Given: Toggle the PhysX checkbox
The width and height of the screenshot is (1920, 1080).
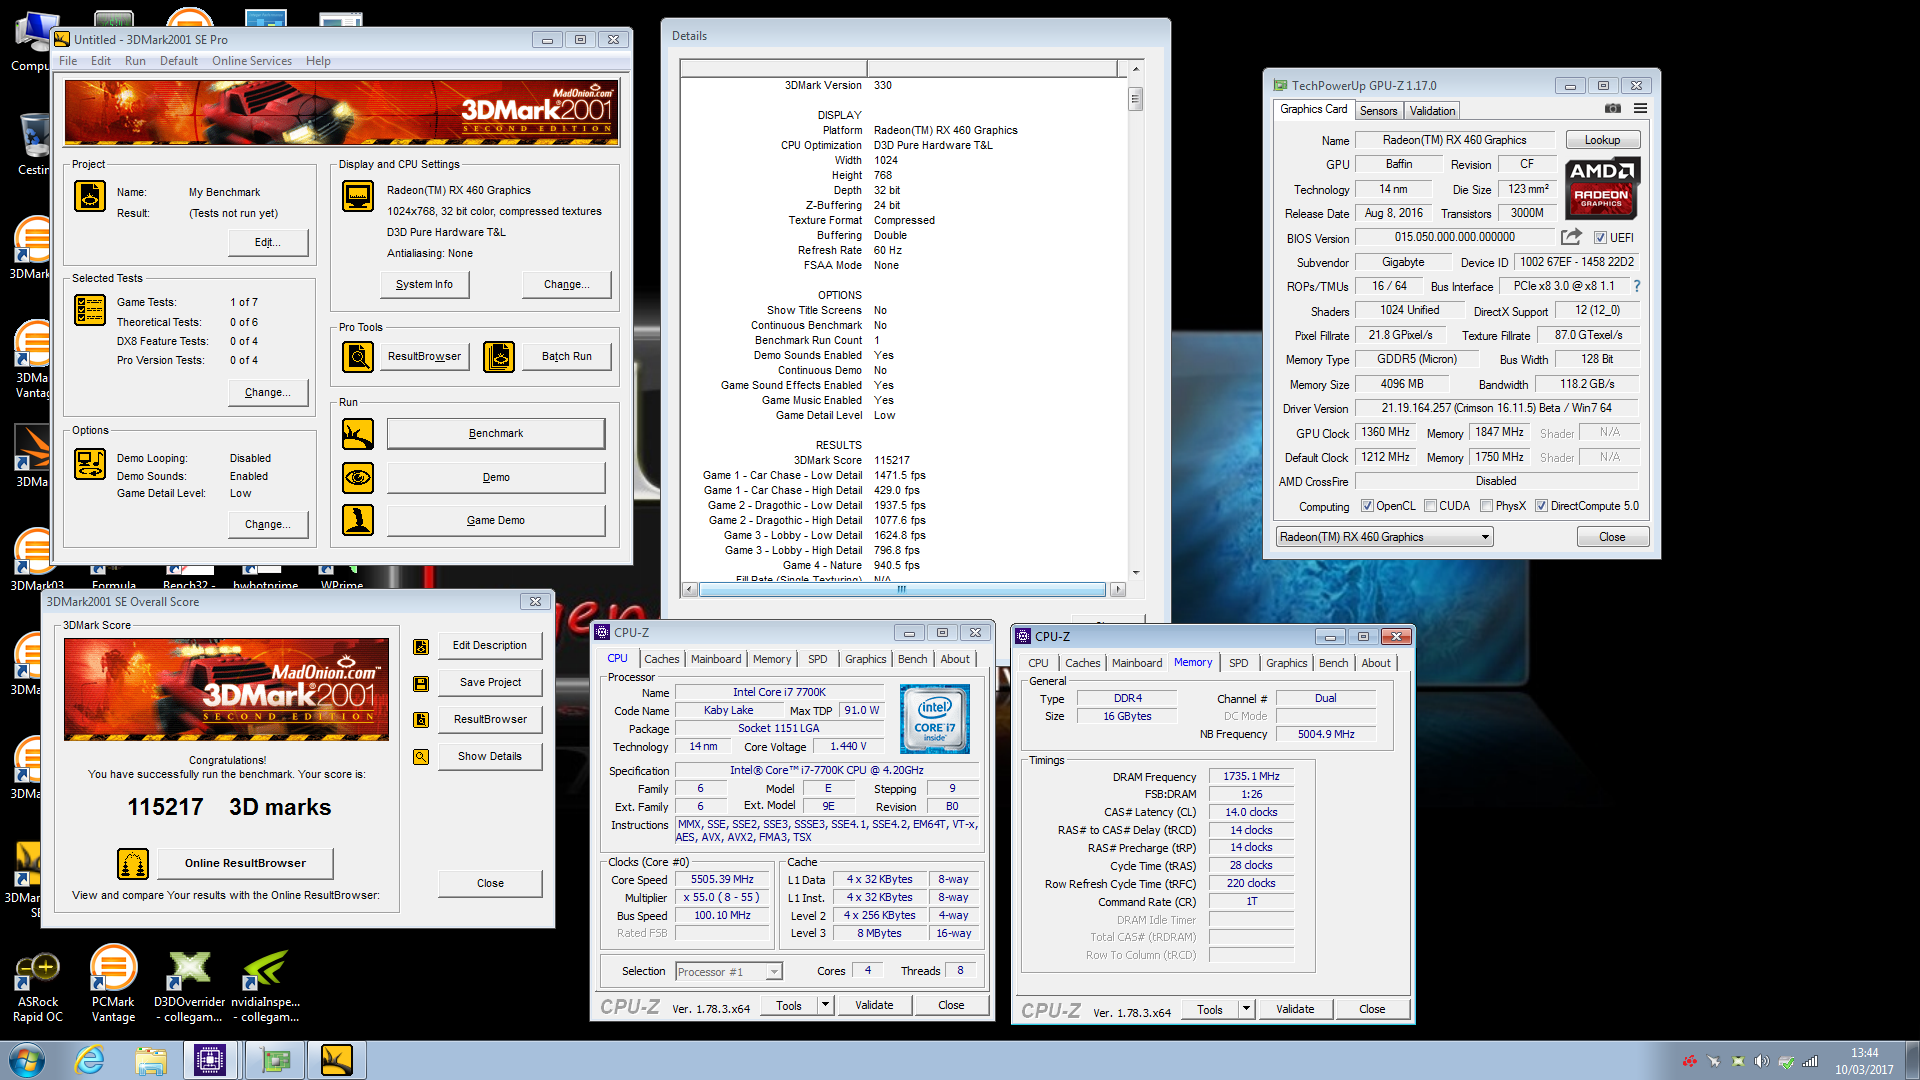Looking at the screenshot, I should click(1486, 506).
